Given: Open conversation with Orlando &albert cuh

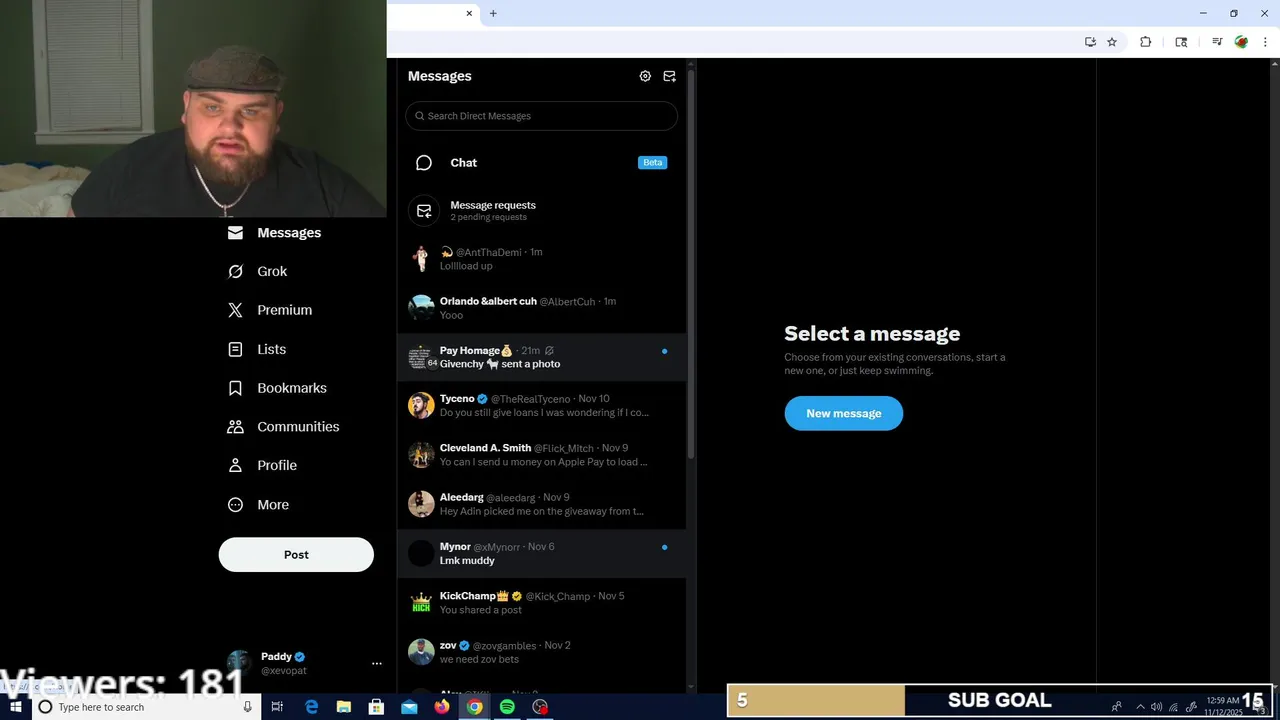Looking at the screenshot, I should (541, 308).
